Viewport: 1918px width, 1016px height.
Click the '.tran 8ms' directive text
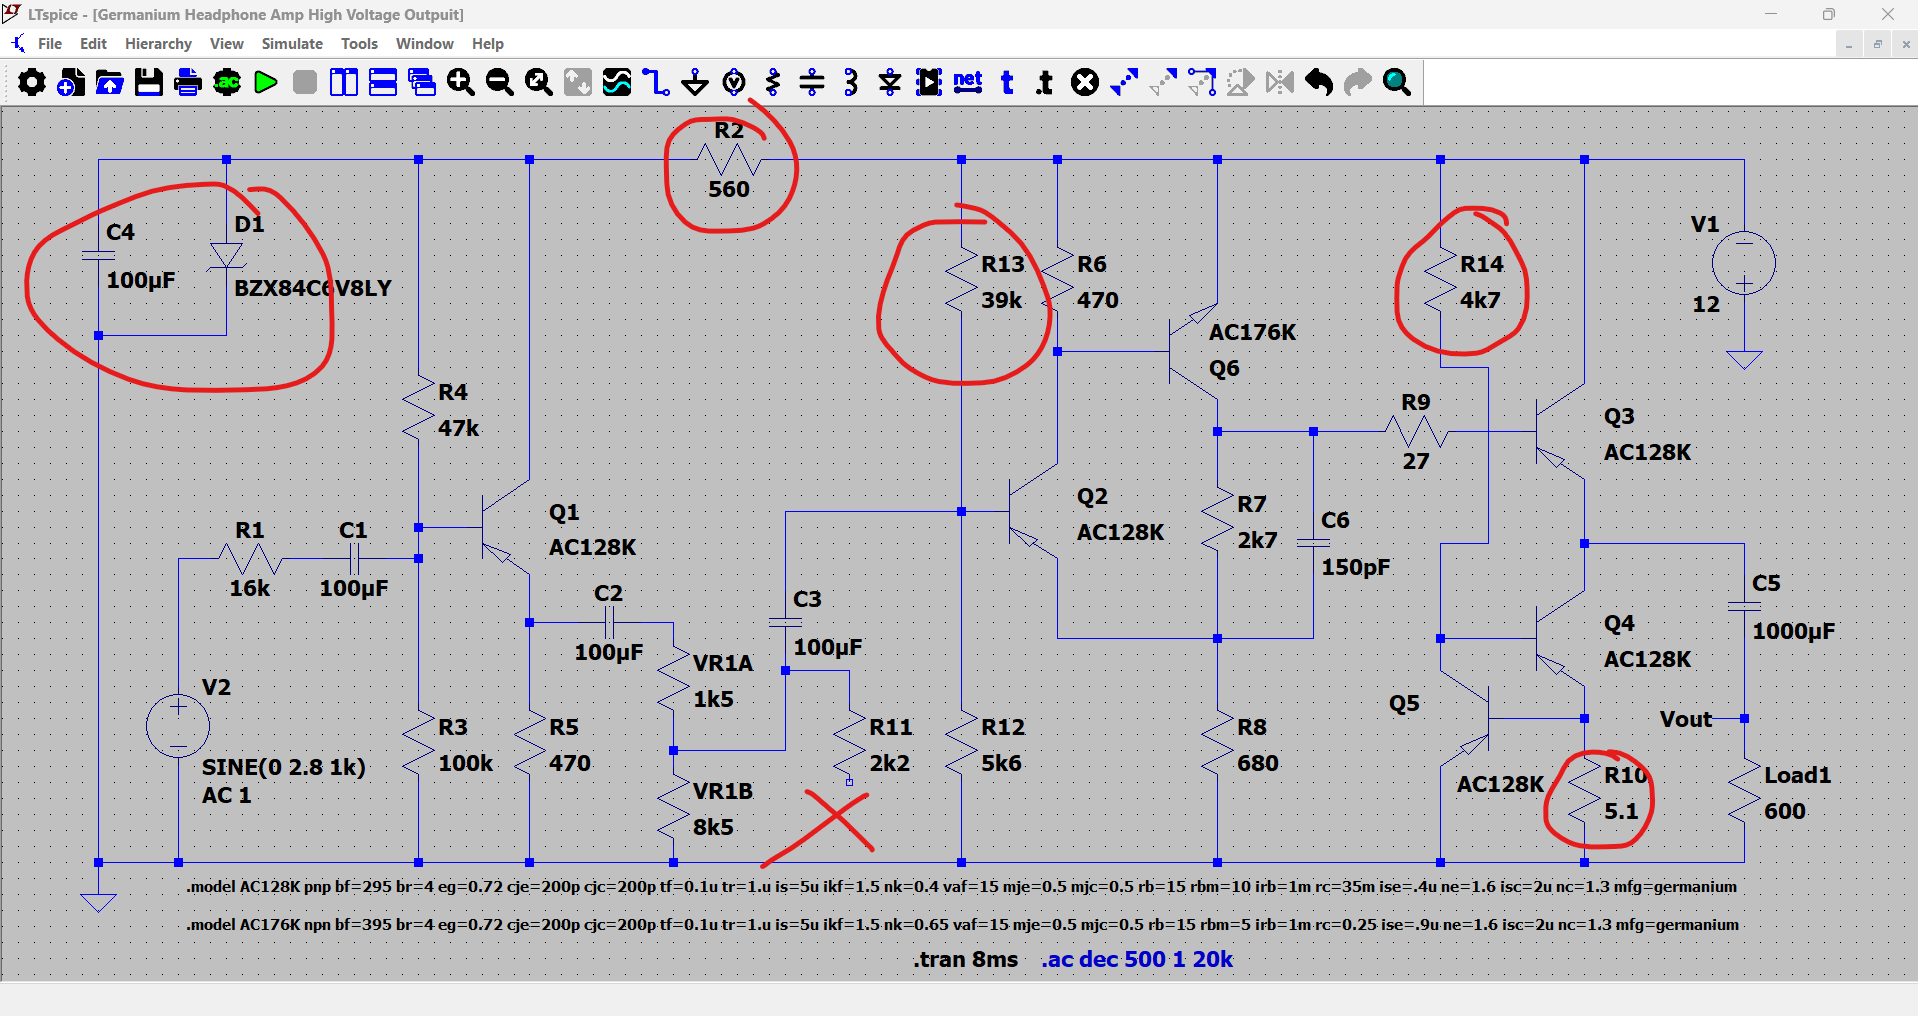click(x=965, y=959)
